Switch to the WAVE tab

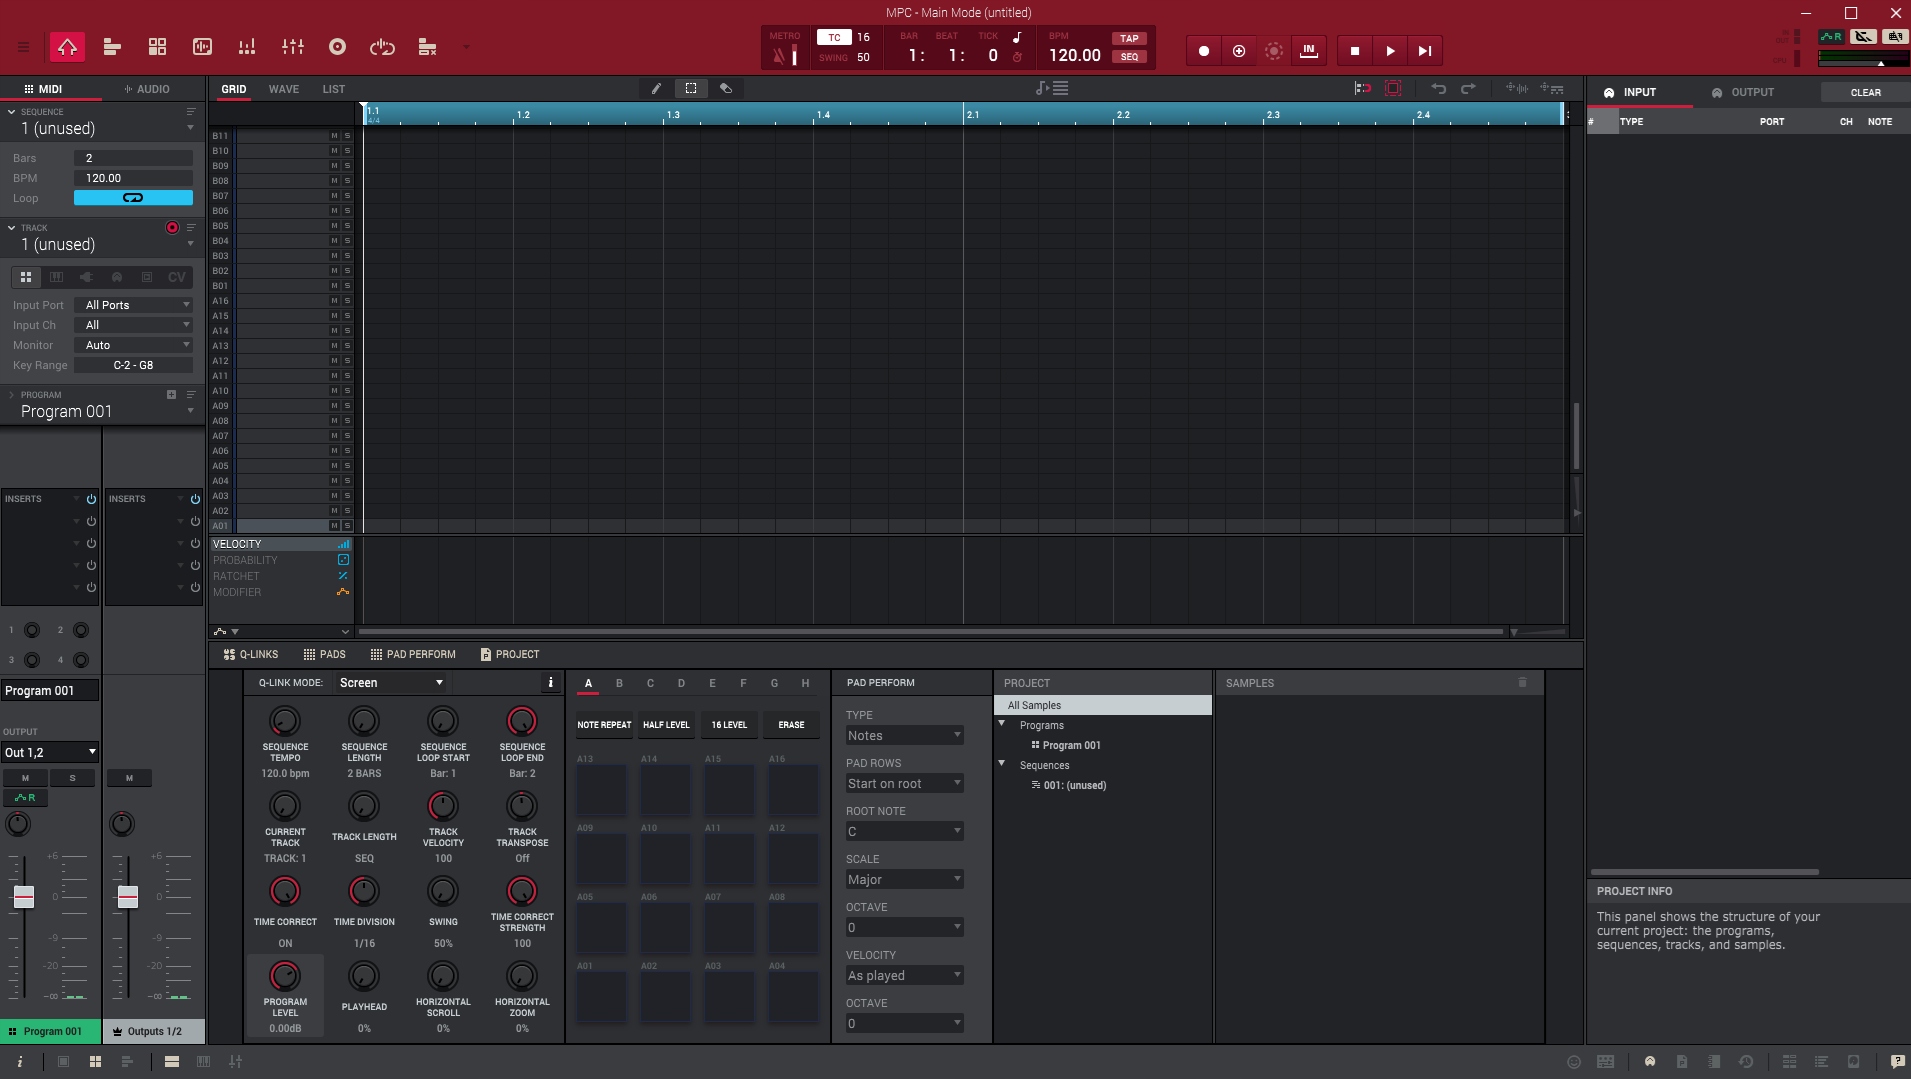click(x=283, y=89)
